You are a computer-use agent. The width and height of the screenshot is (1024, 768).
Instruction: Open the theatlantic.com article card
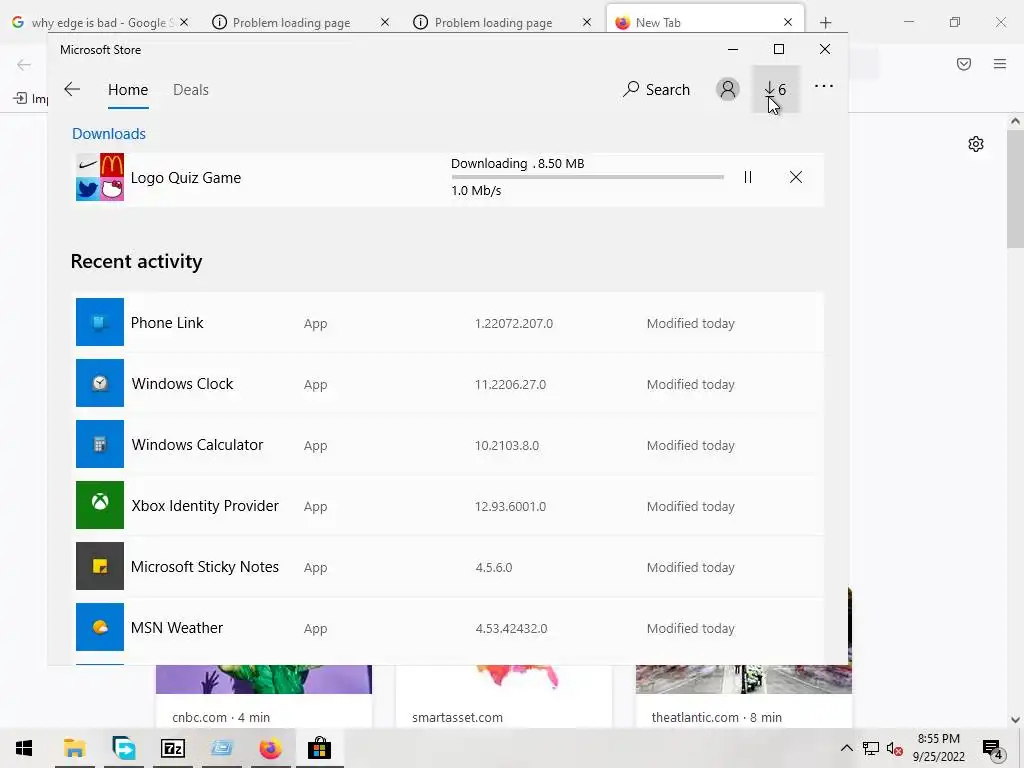[744, 696]
